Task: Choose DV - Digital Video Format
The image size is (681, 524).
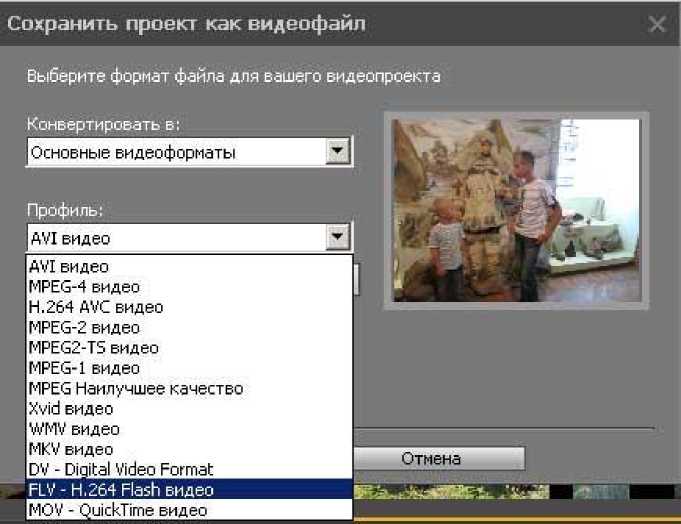Action: tap(189, 469)
